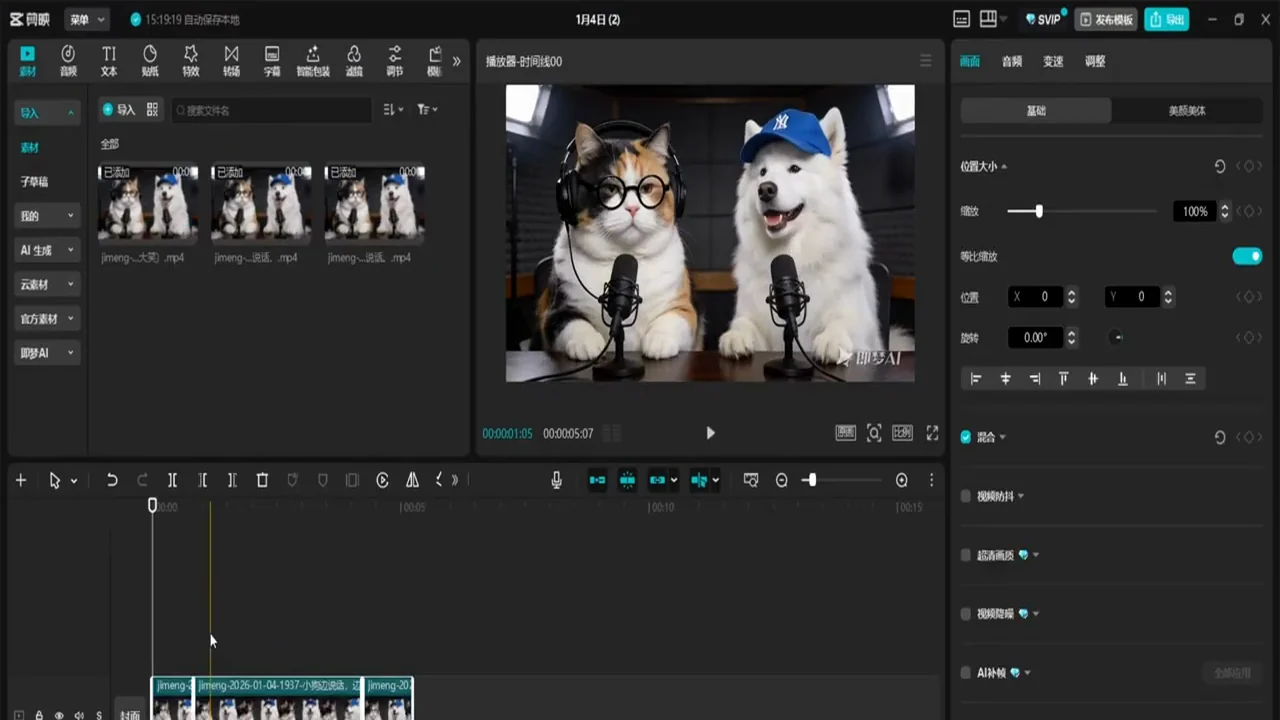Expand the AI generation sidebar section

[x=47, y=250]
